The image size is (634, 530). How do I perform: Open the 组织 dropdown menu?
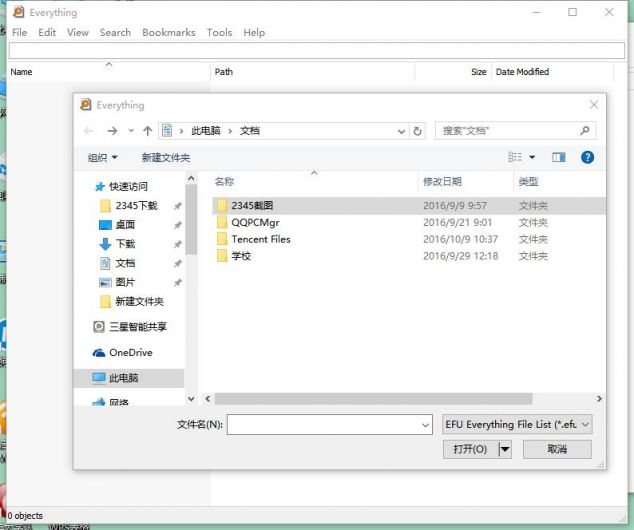tap(102, 157)
